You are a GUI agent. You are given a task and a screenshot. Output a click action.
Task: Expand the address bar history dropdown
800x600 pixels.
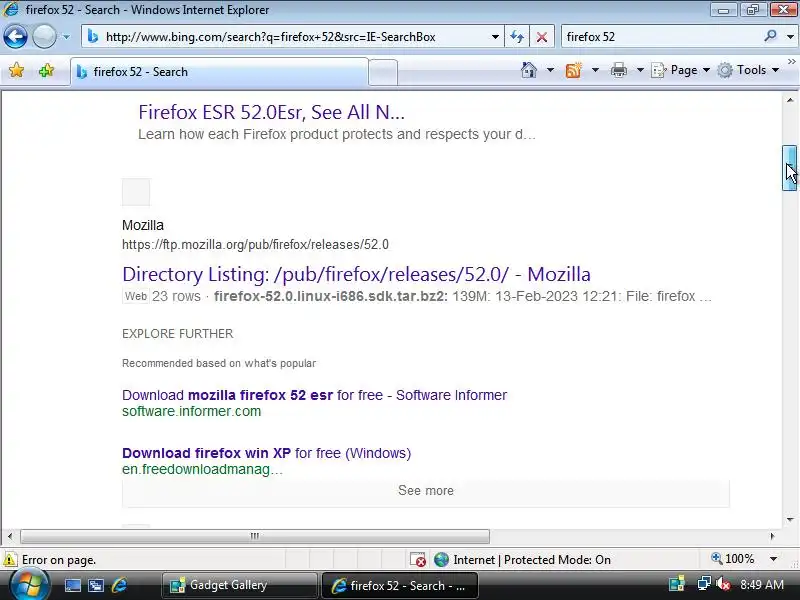coord(495,37)
